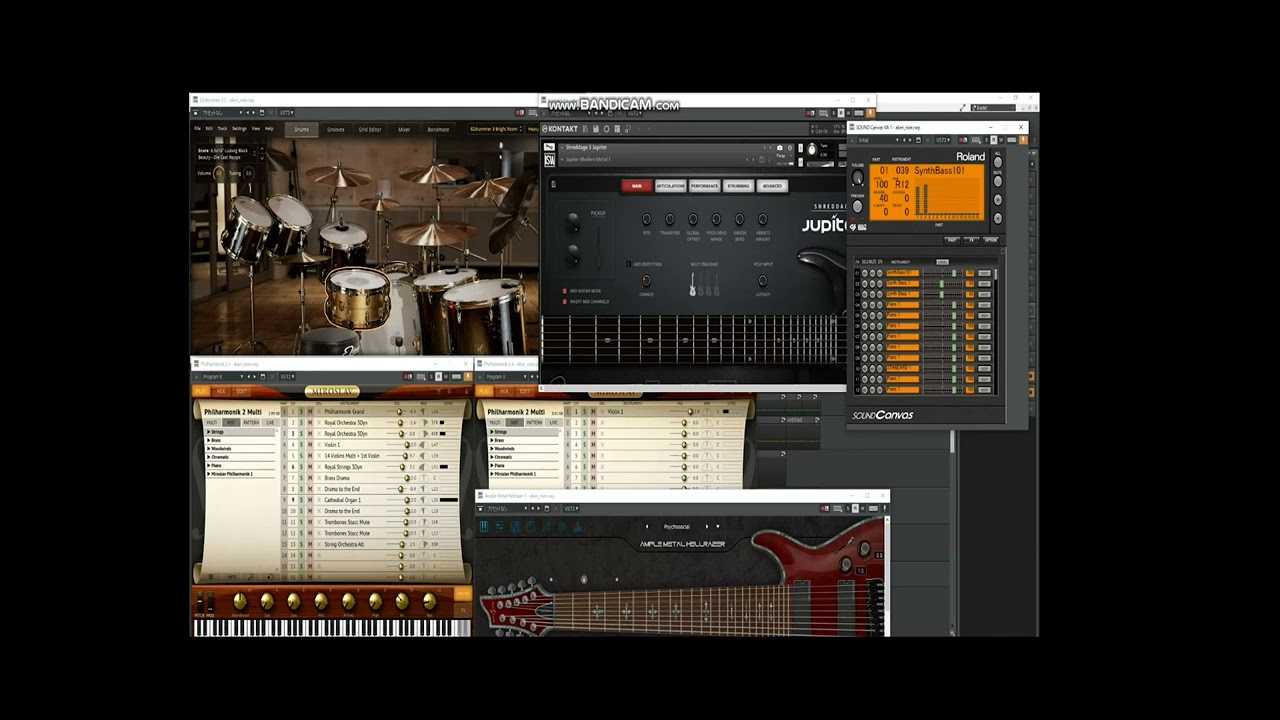Adjust the Snare Volume knob in EZdrummer
The height and width of the screenshot is (720, 1280).
click(218, 173)
